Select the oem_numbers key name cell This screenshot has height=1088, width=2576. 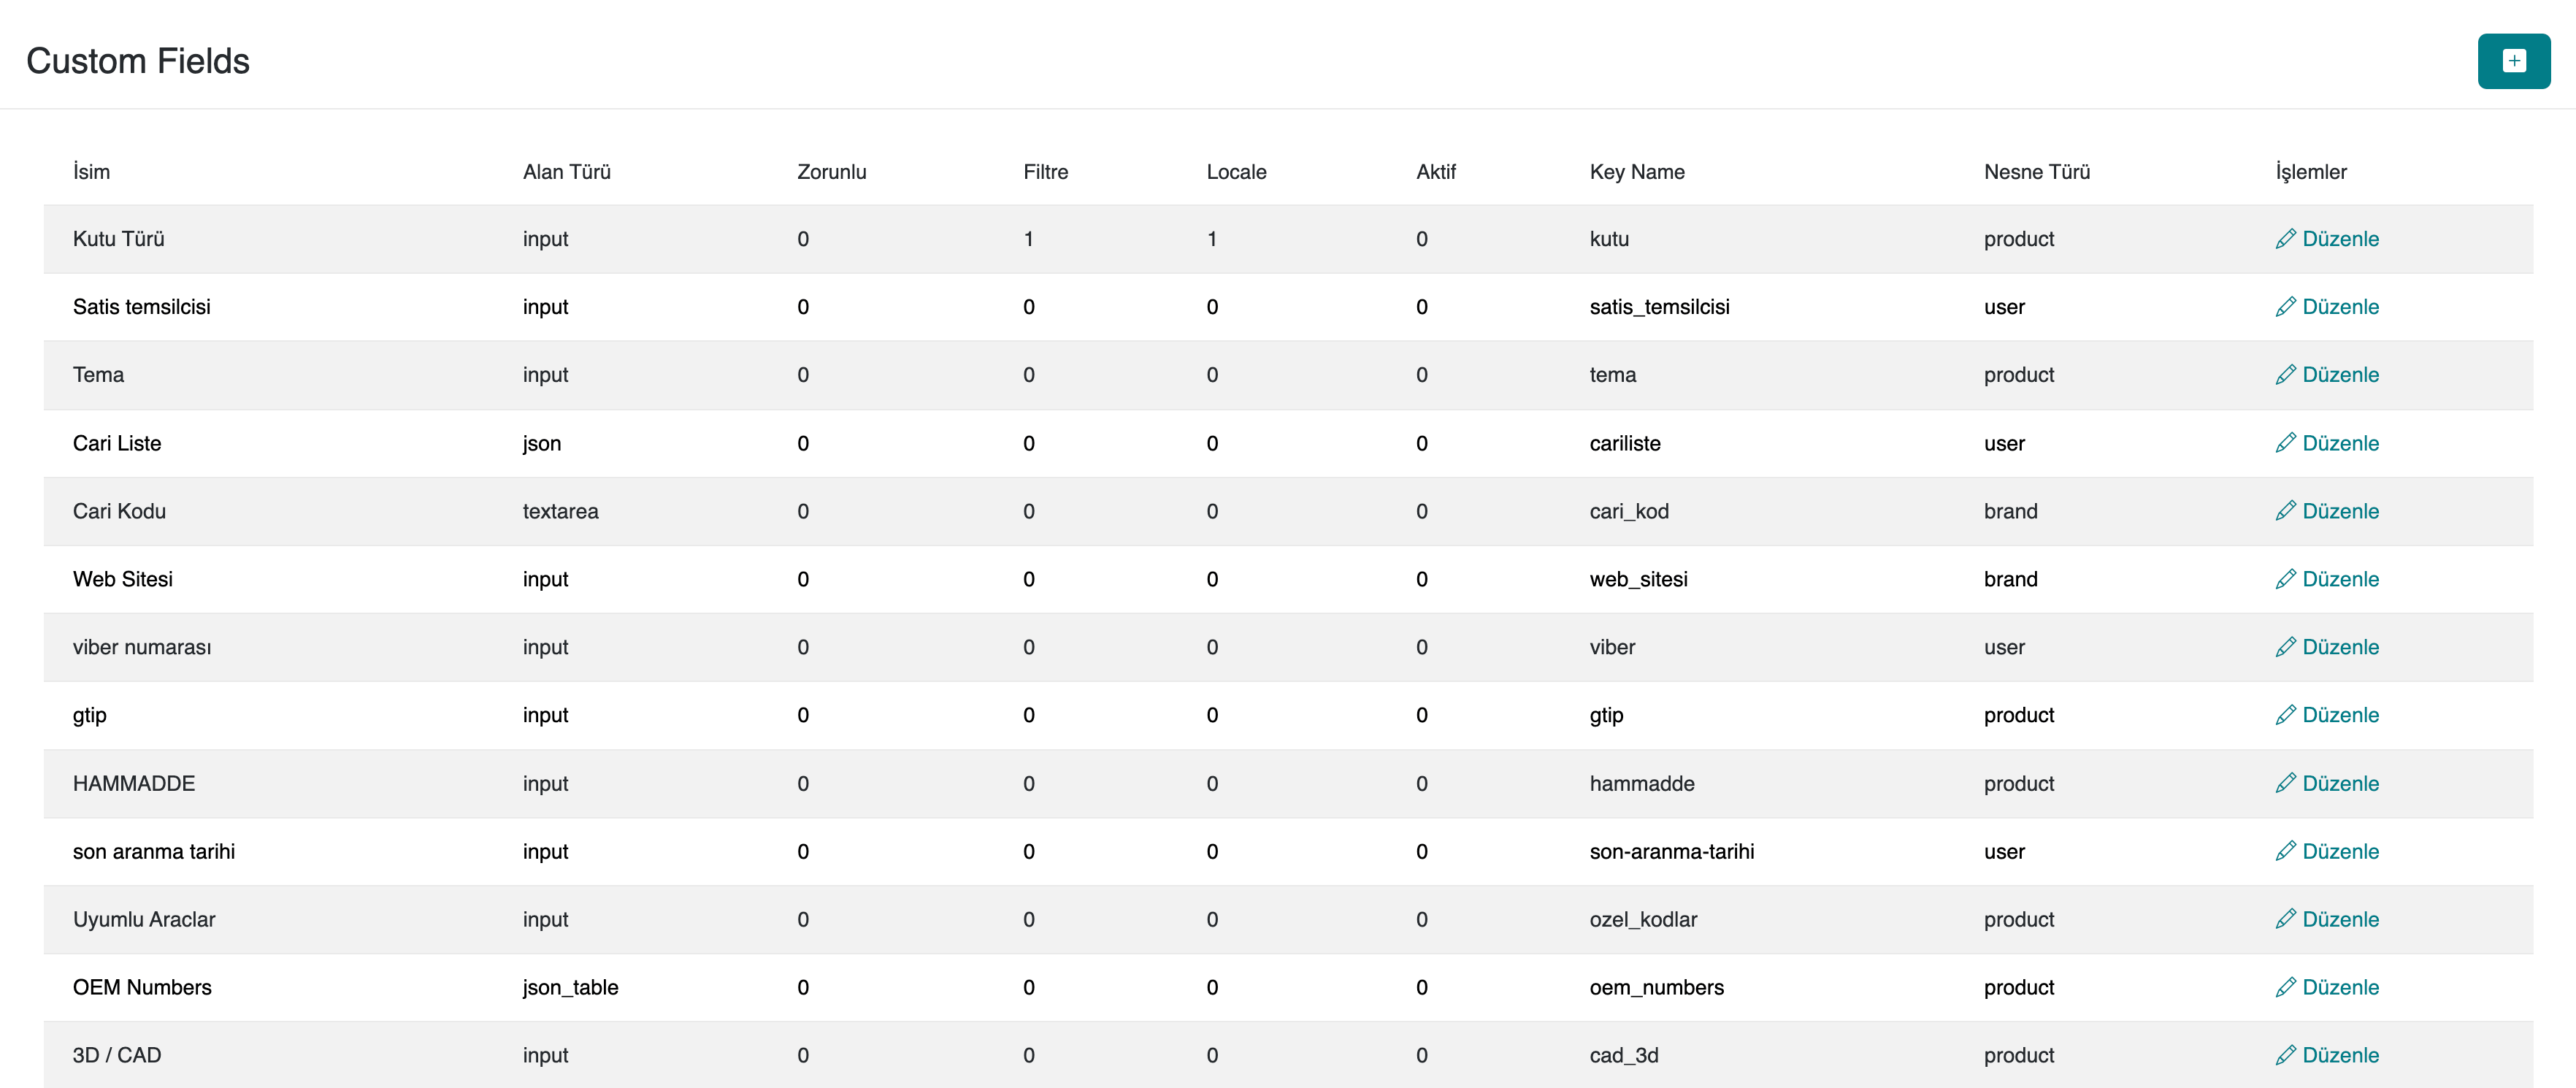1656,987
